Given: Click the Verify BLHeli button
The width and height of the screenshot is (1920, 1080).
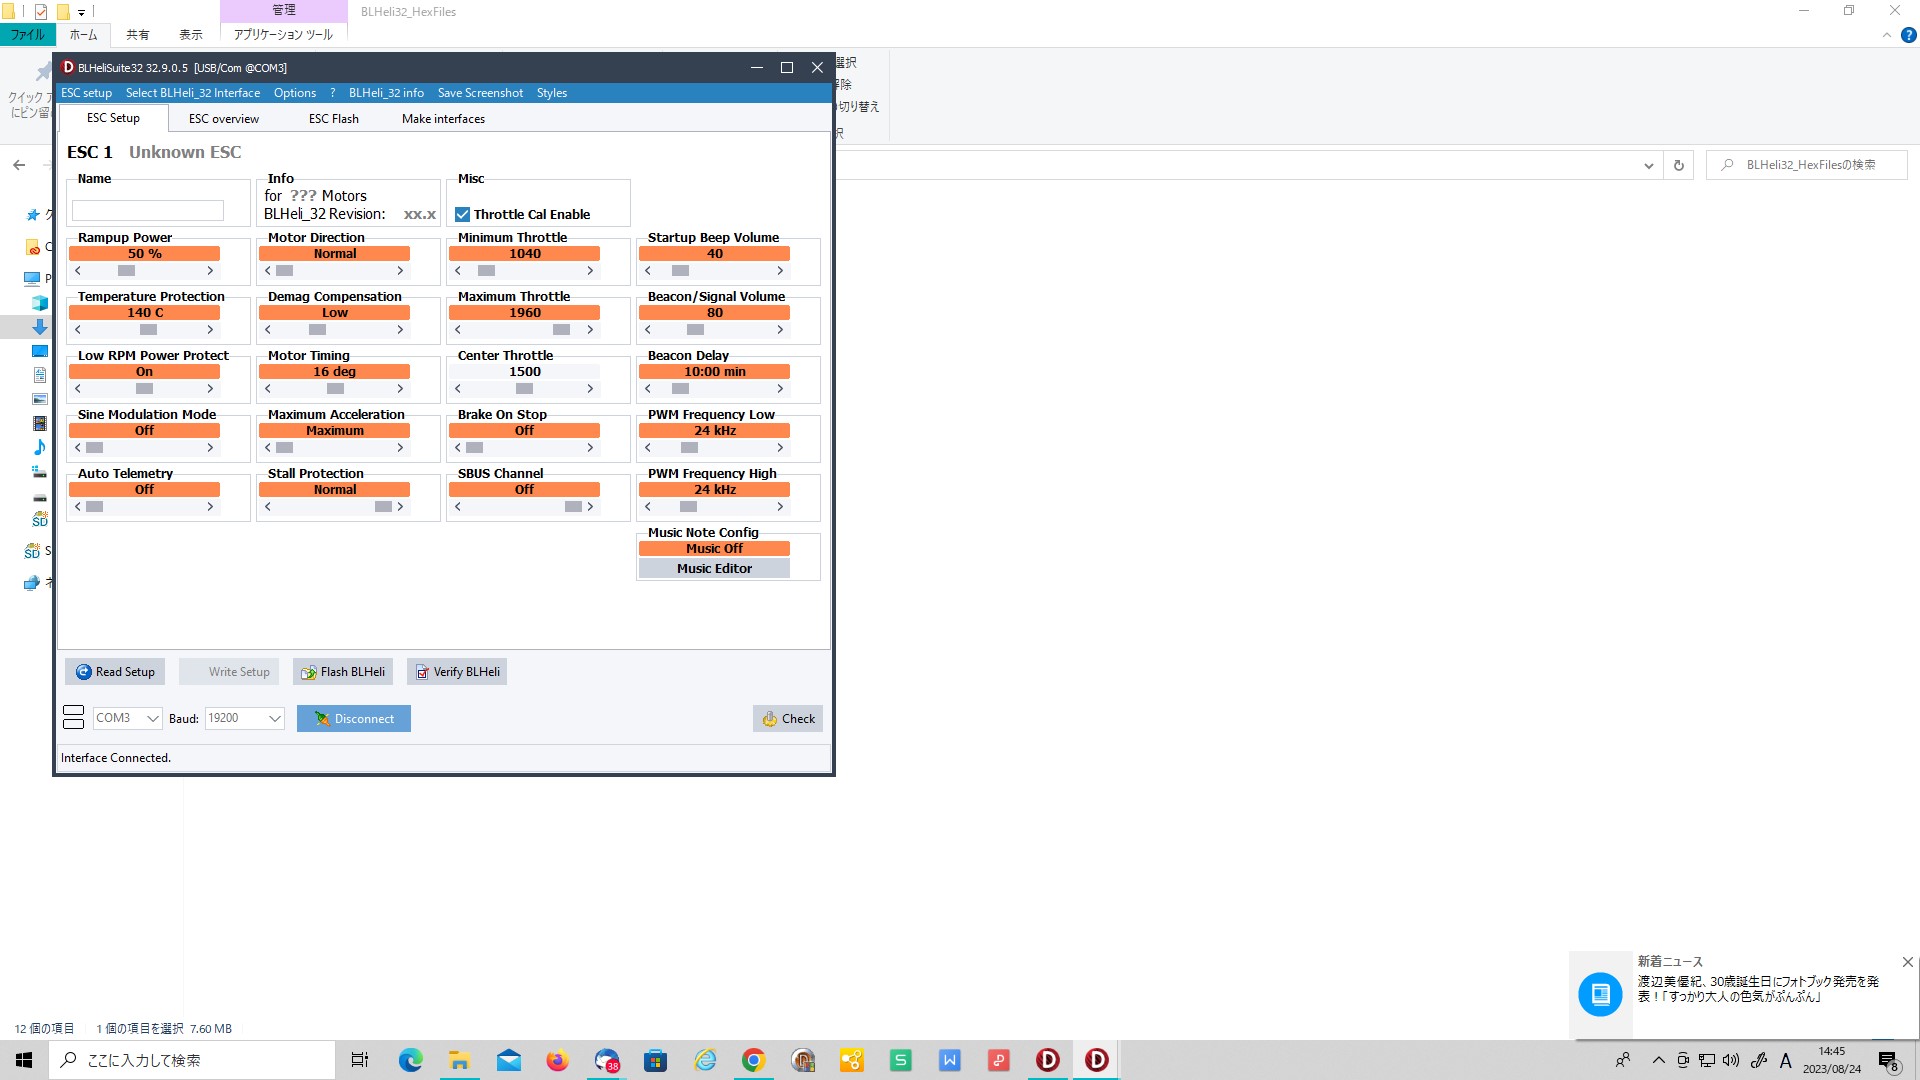Looking at the screenshot, I should 457,672.
